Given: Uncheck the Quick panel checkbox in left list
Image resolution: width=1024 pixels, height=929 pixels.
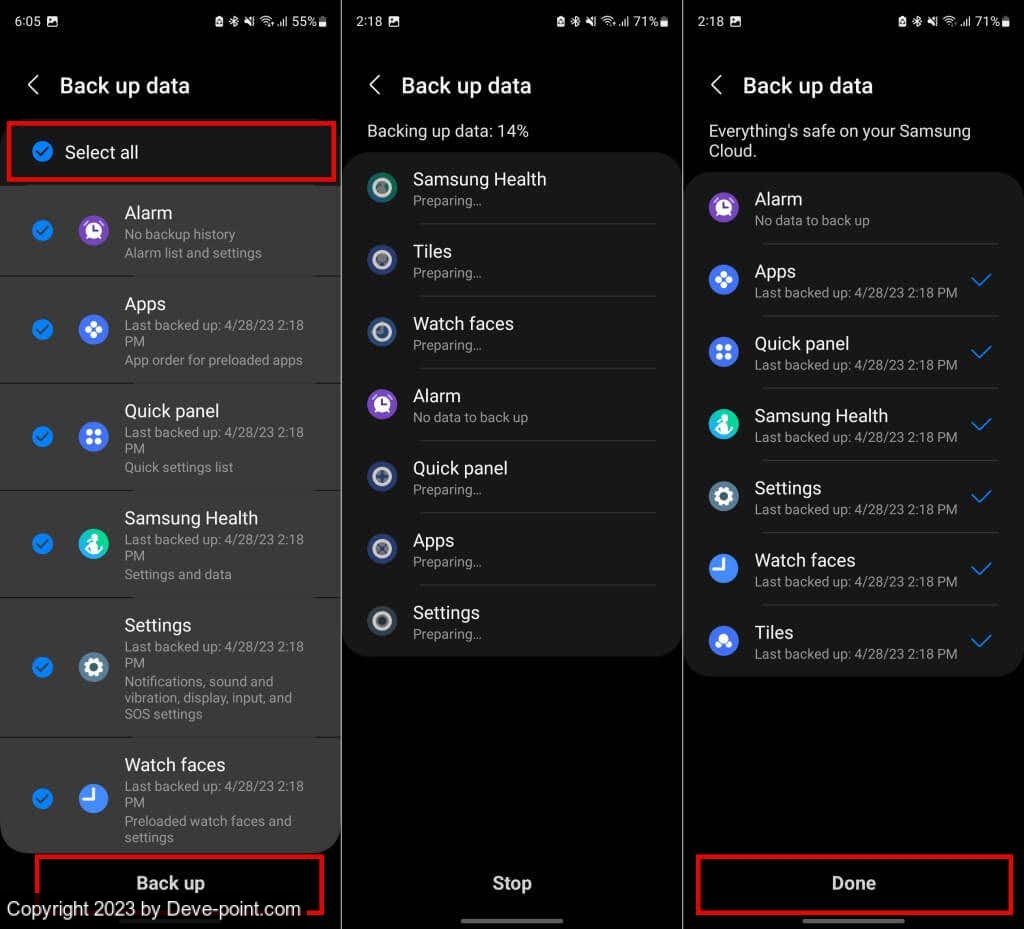Looking at the screenshot, I should [42, 436].
